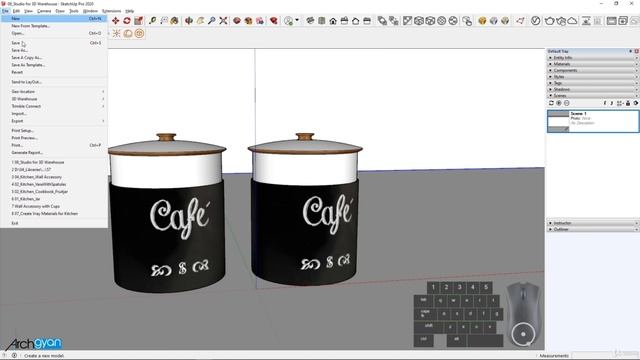The height and width of the screenshot is (360, 640).
Task: Open the Extensions menu
Action: [x=111, y=11]
